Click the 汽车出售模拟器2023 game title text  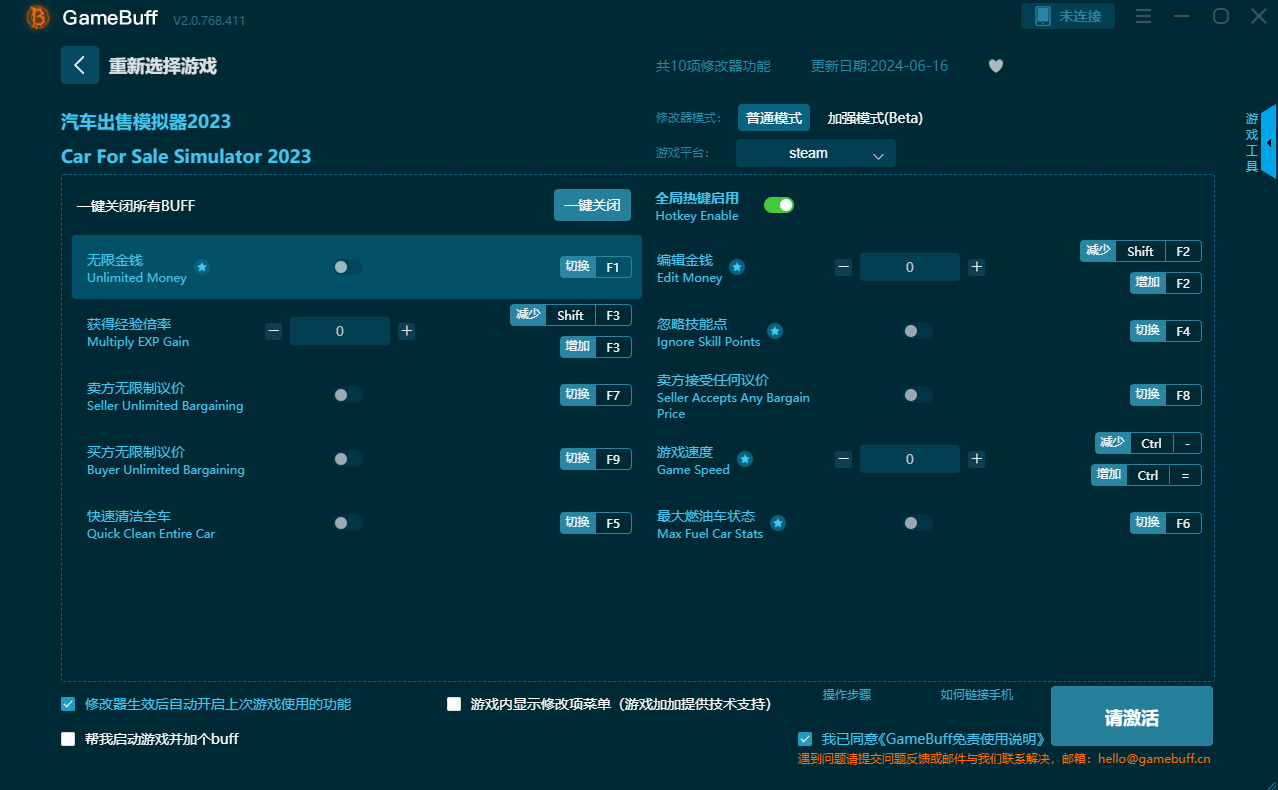pos(146,122)
